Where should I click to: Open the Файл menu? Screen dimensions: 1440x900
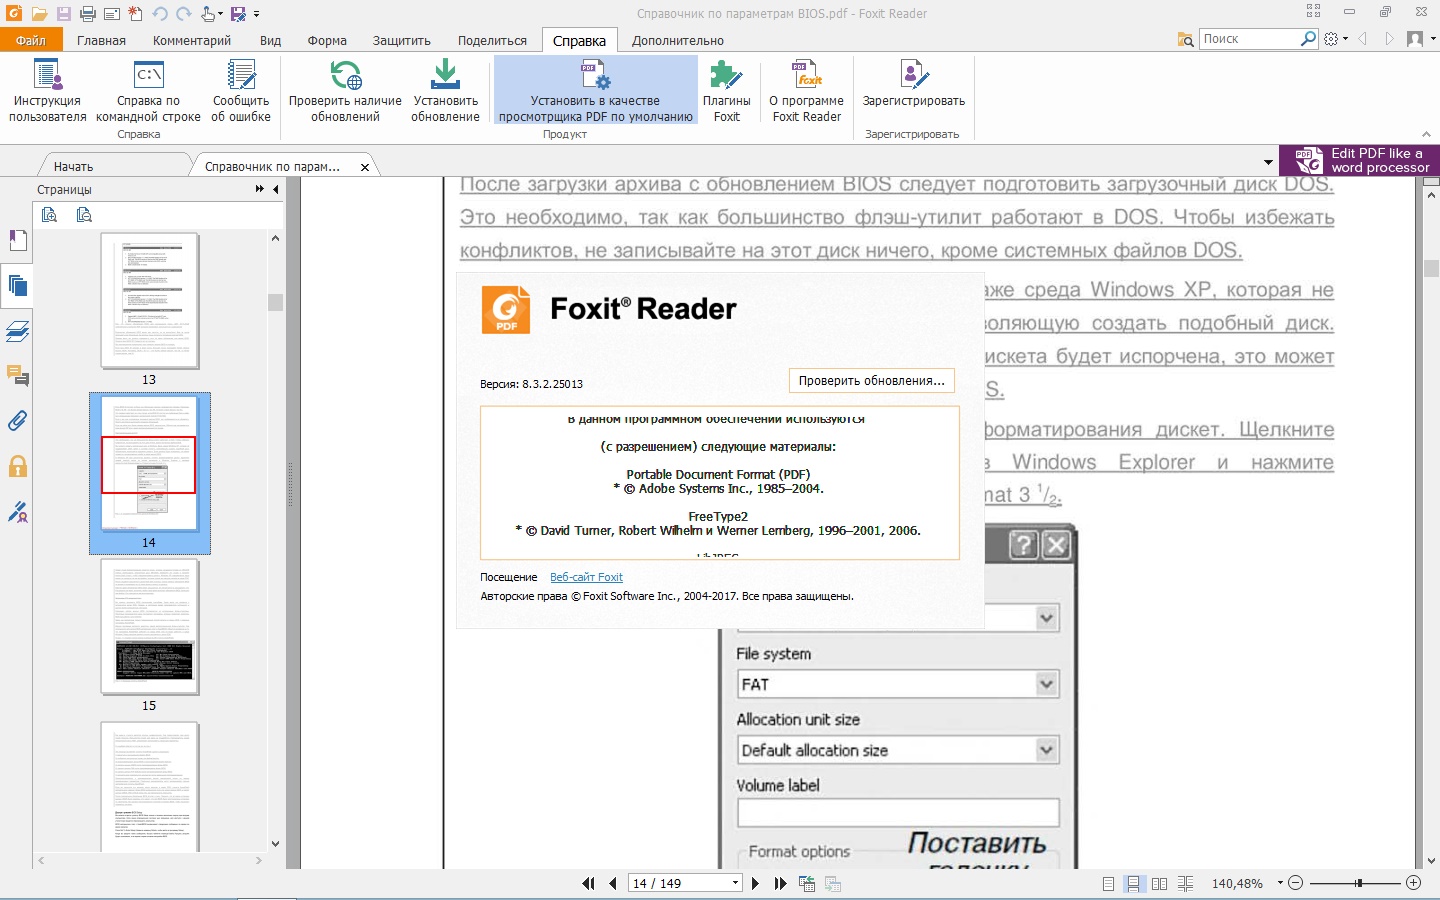pos(31,40)
